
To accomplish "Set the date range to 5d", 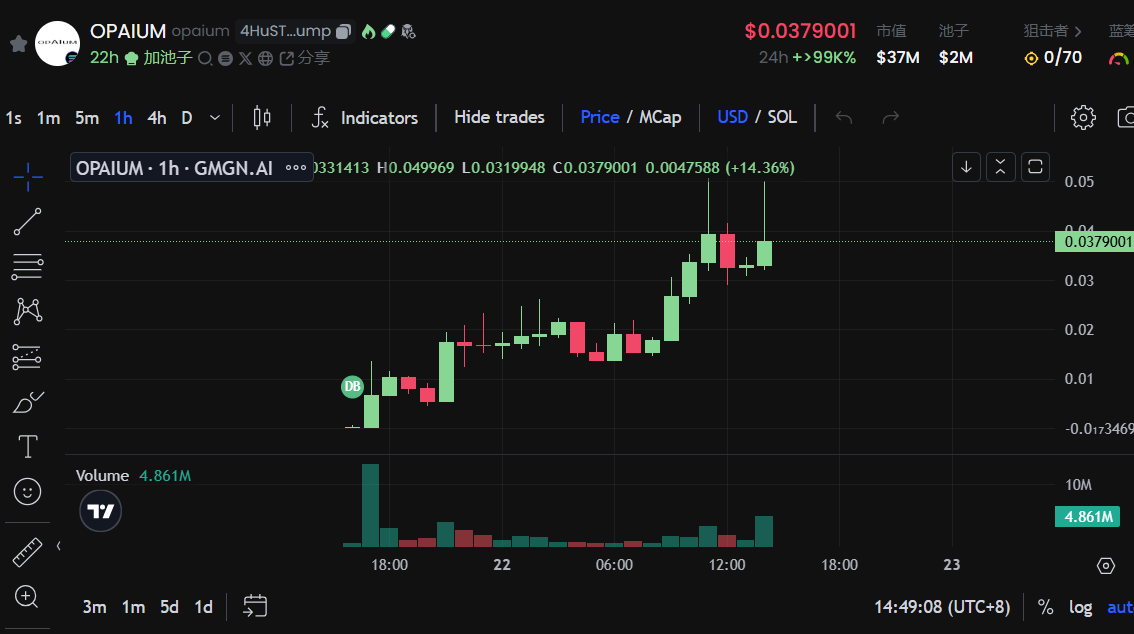I will point(170,607).
